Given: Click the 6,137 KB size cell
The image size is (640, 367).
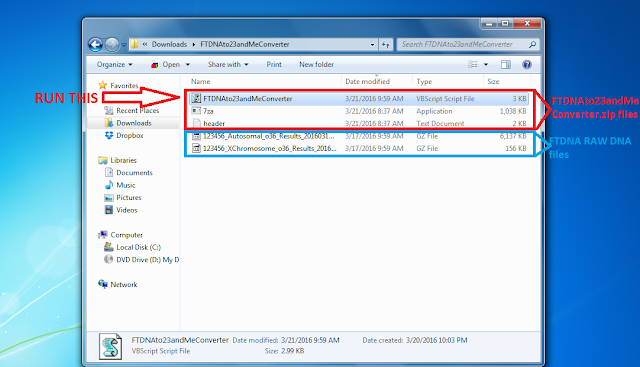Looking at the screenshot, I should 513,136.
